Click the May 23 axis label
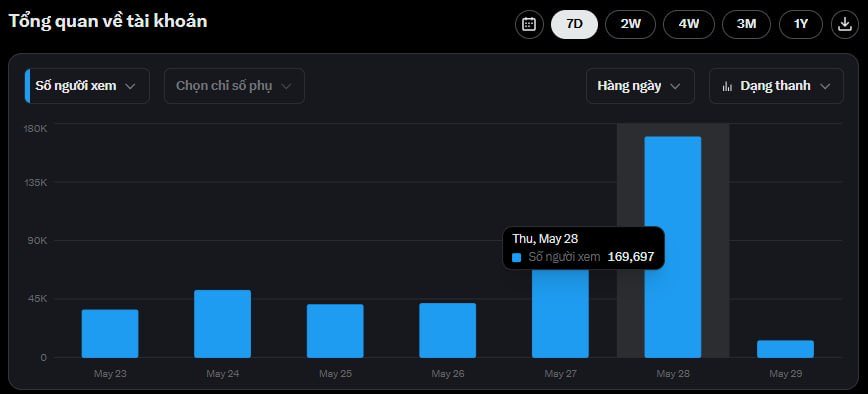 (110, 374)
